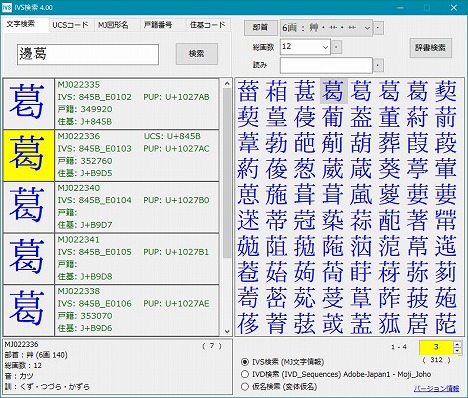Click the IVS検索 app icon in title bar
The width and height of the screenshot is (468, 398).
point(7,7)
